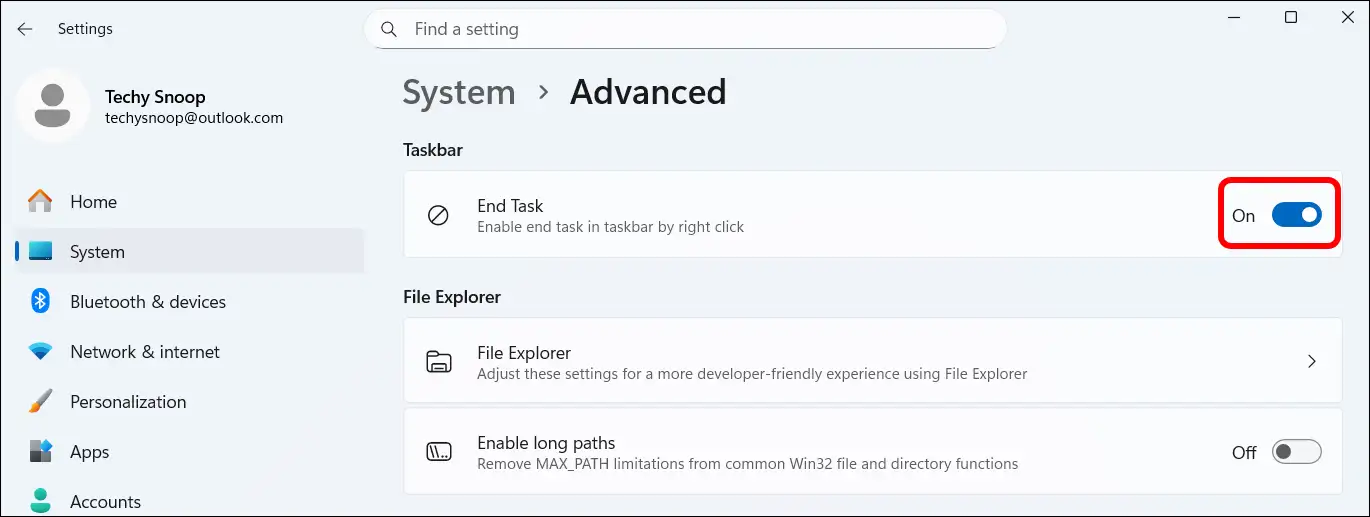Click the Bluetooth icon in sidebar
1370x517 pixels.
tap(40, 301)
